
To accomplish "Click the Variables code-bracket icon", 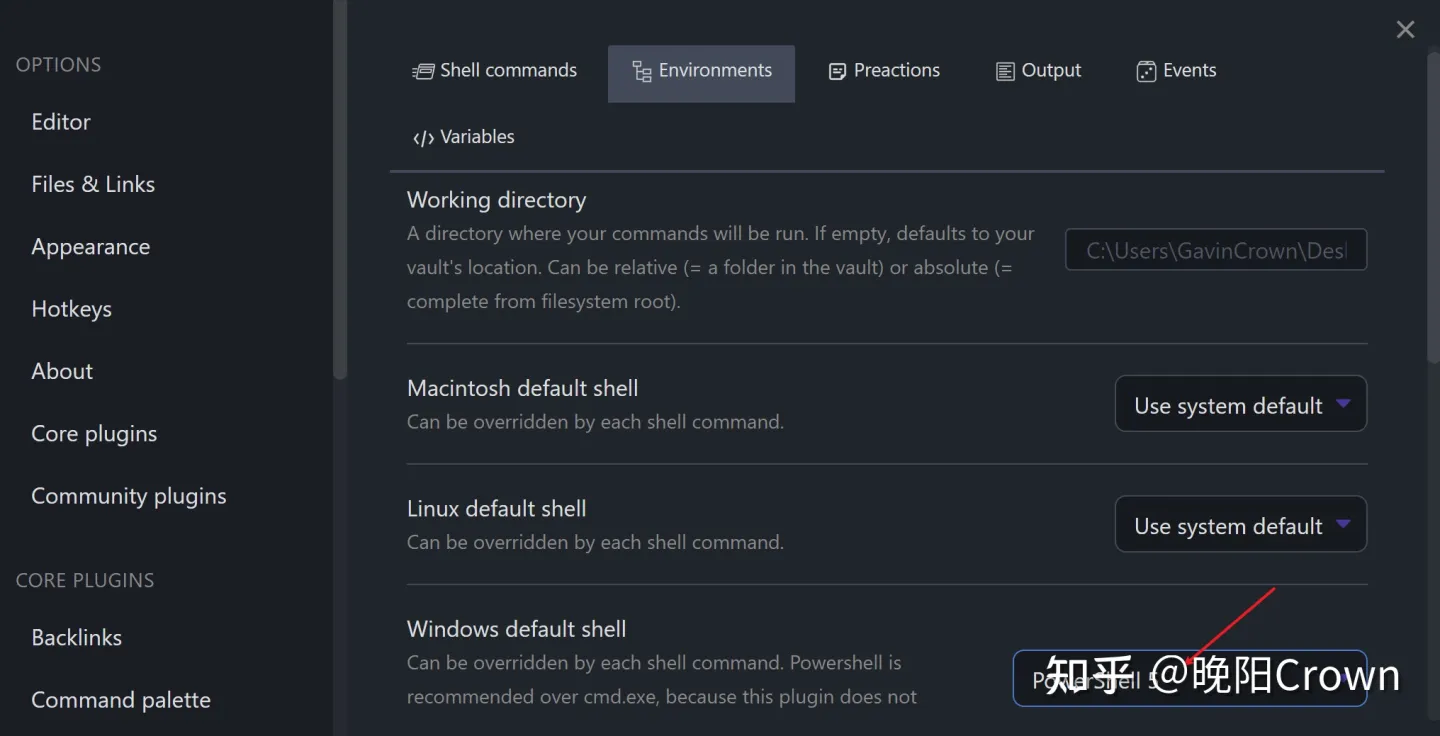I will coord(423,138).
